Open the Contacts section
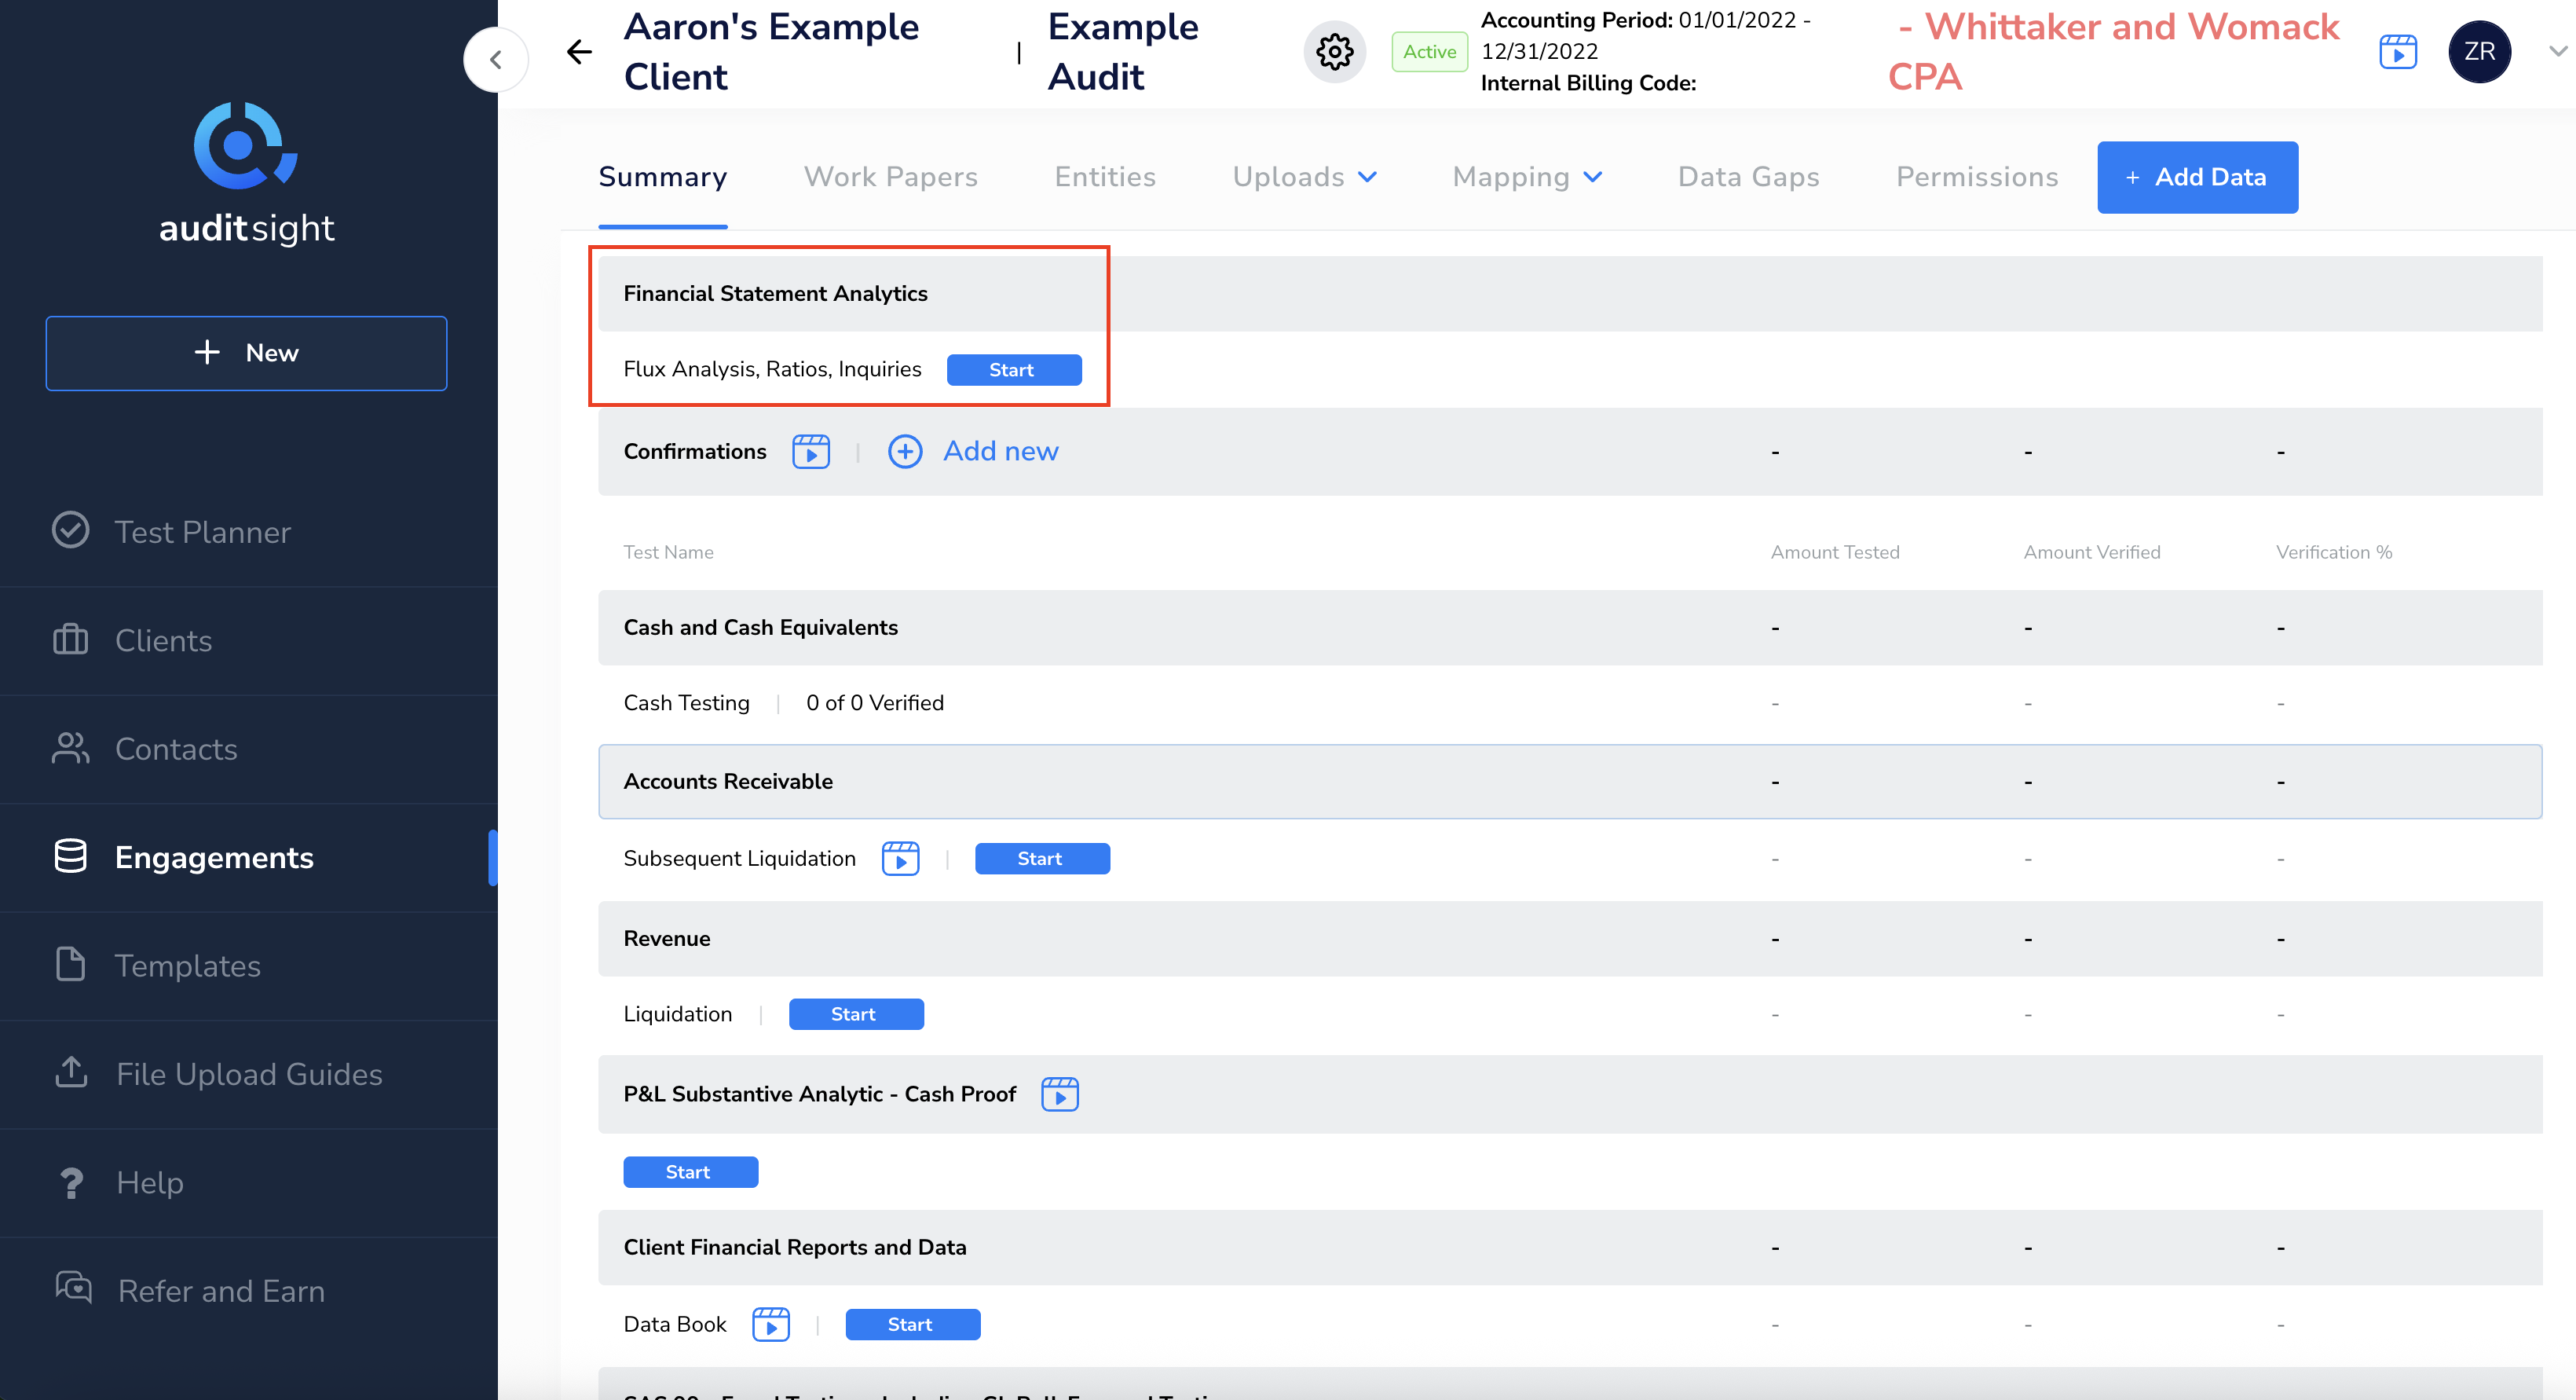The height and width of the screenshot is (1400, 2576). pos(176,748)
